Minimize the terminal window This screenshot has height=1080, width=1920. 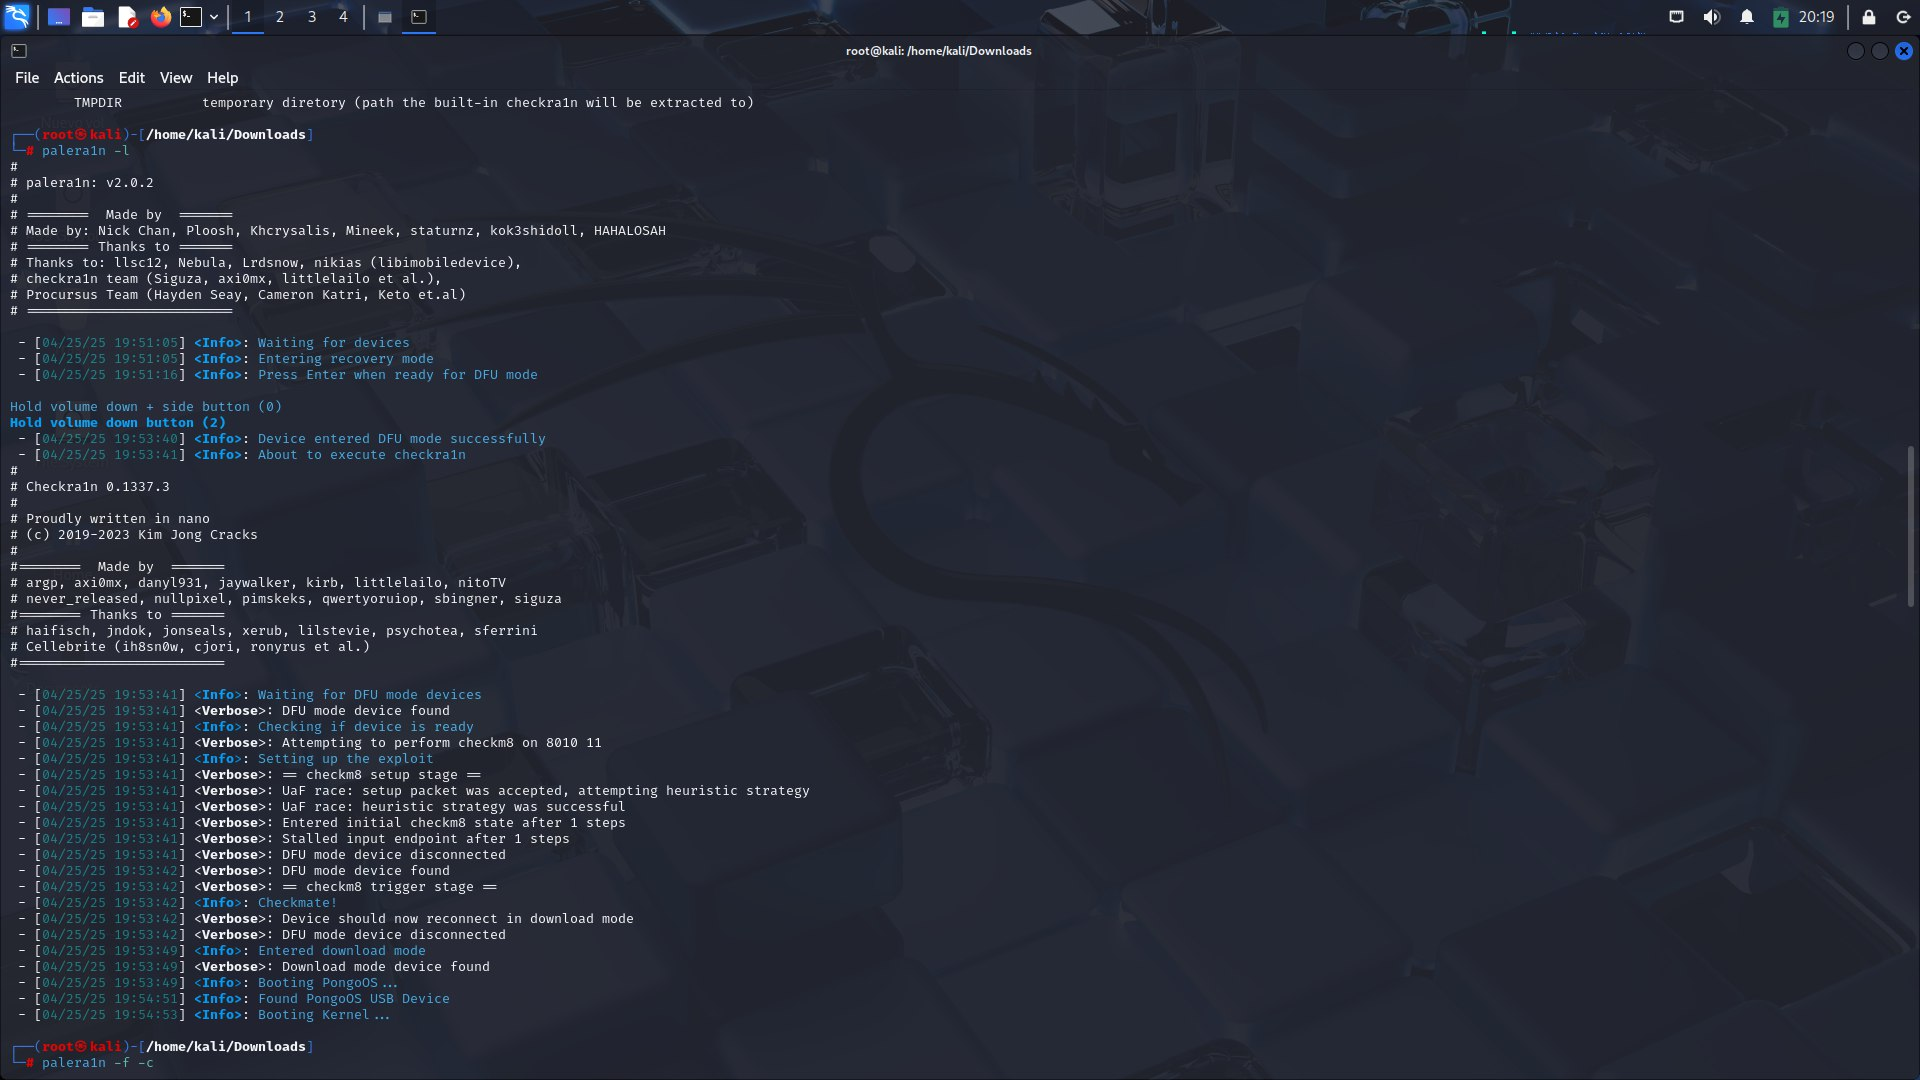1856,51
